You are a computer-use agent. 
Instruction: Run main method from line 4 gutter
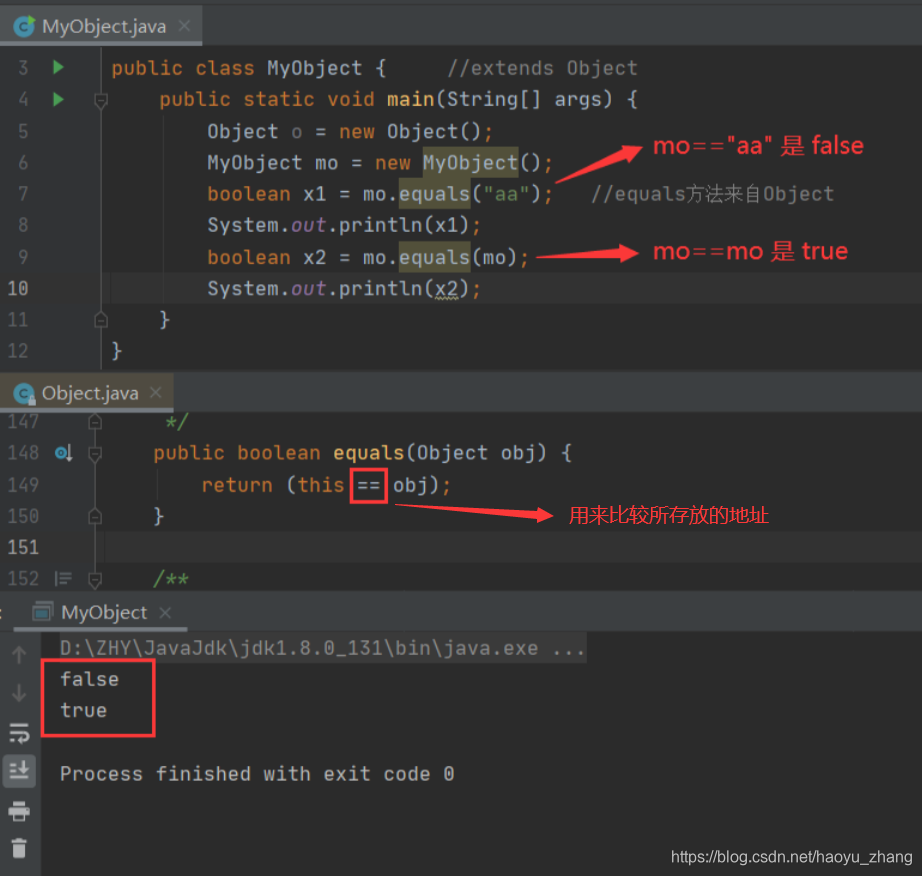click(58, 99)
